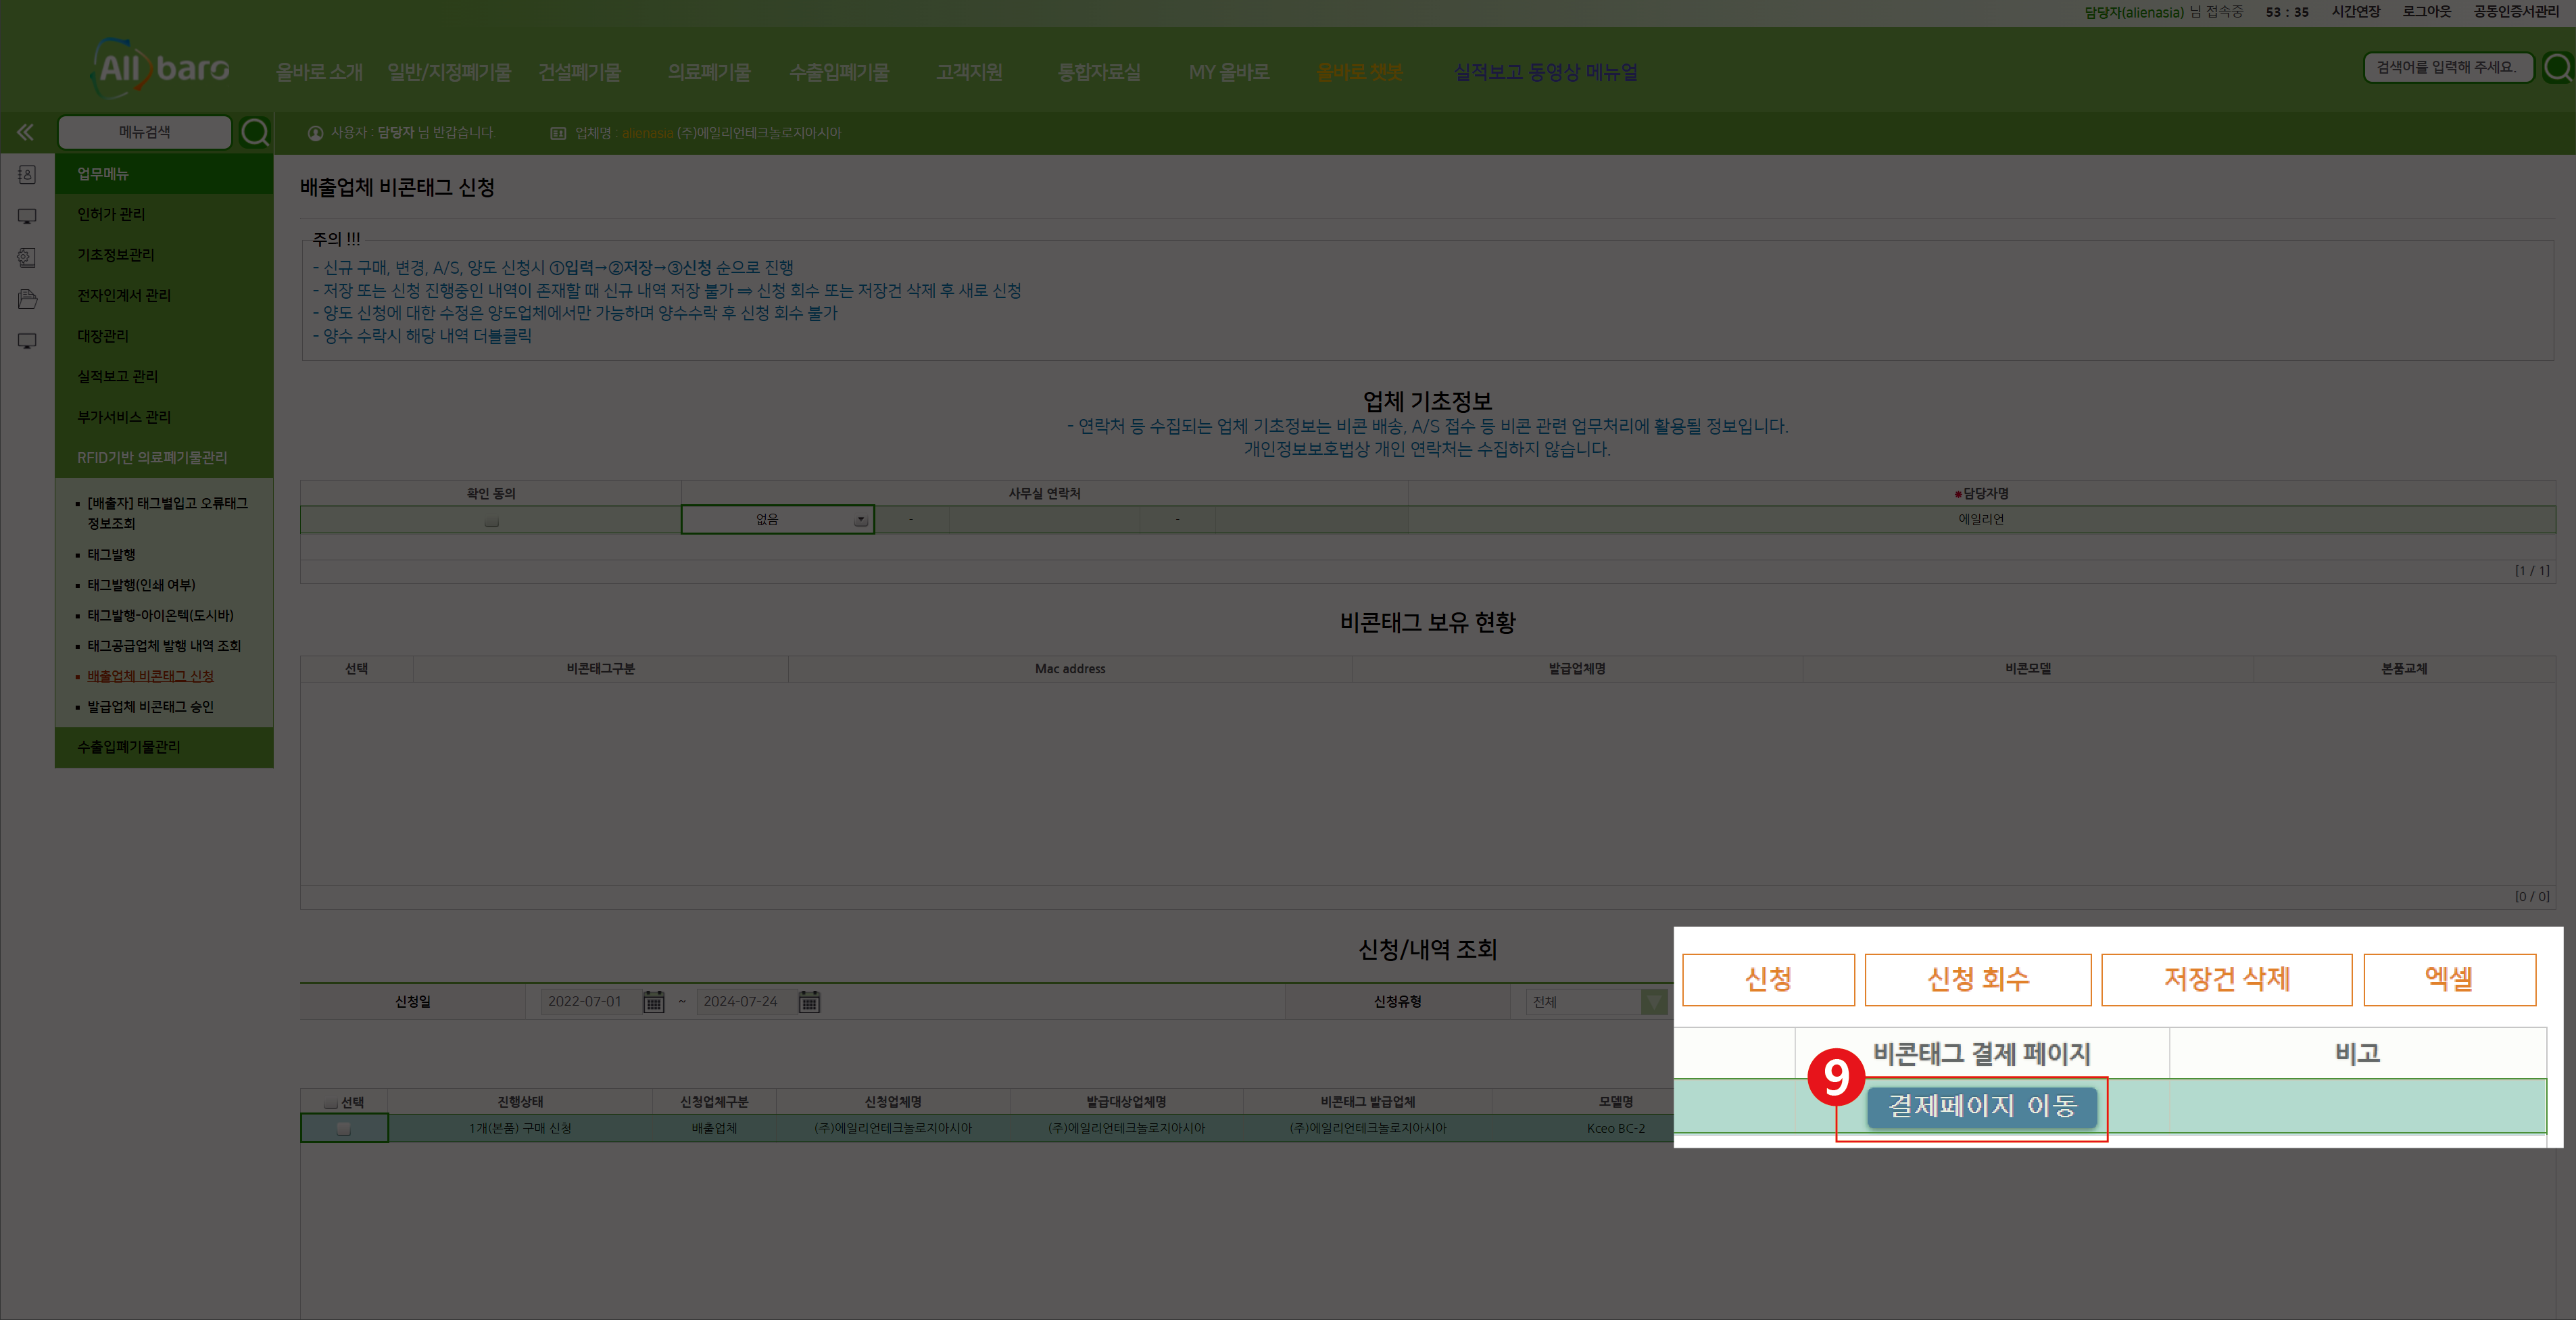
Task: Click the gear-book manual icon in the sidebar
Action: (x=26, y=257)
